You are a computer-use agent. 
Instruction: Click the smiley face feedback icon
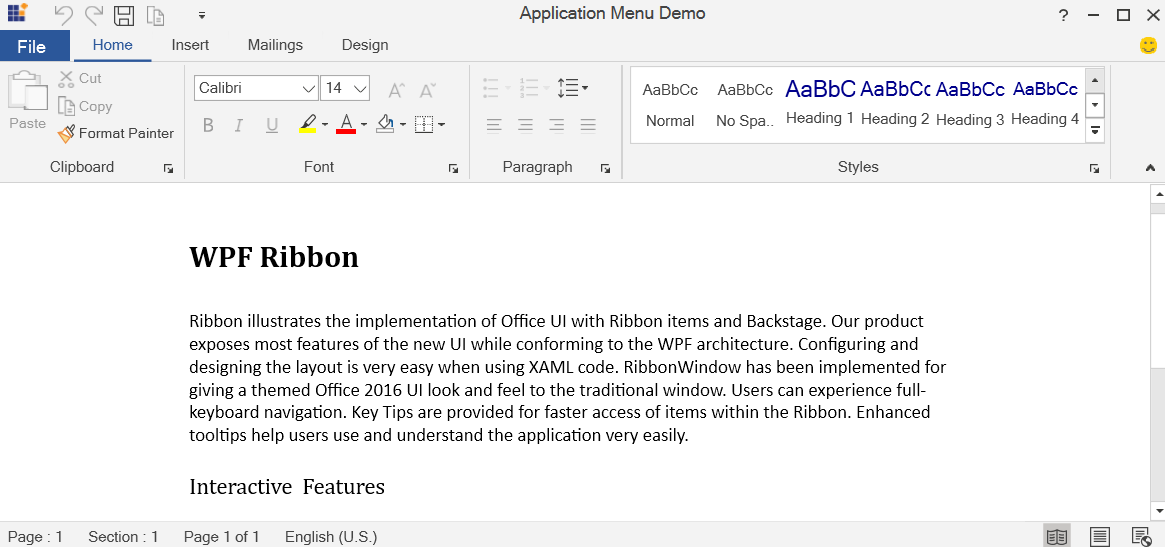click(1148, 45)
